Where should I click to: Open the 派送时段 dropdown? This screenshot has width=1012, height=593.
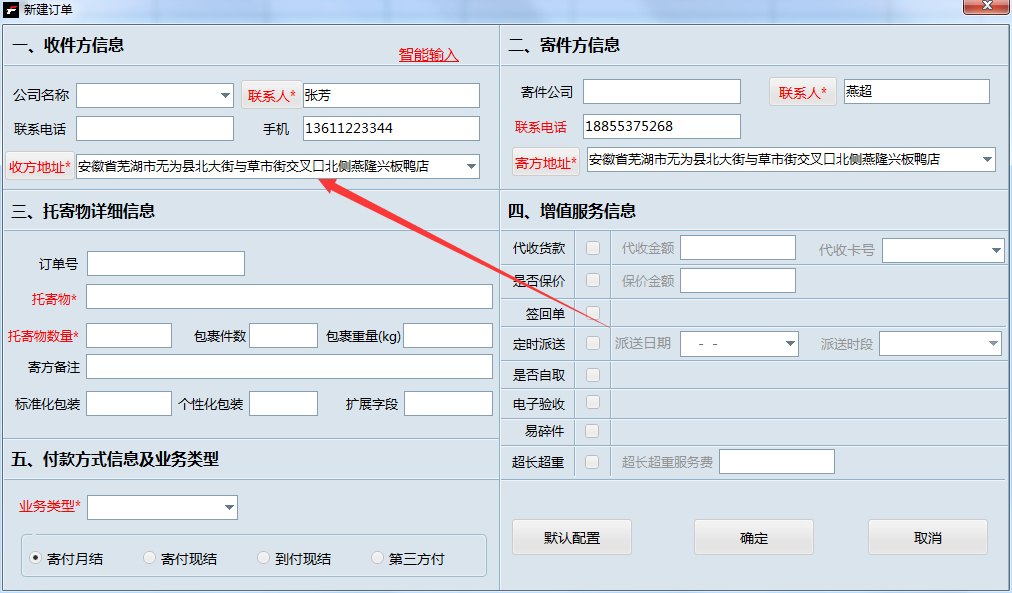(x=992, y=343)
